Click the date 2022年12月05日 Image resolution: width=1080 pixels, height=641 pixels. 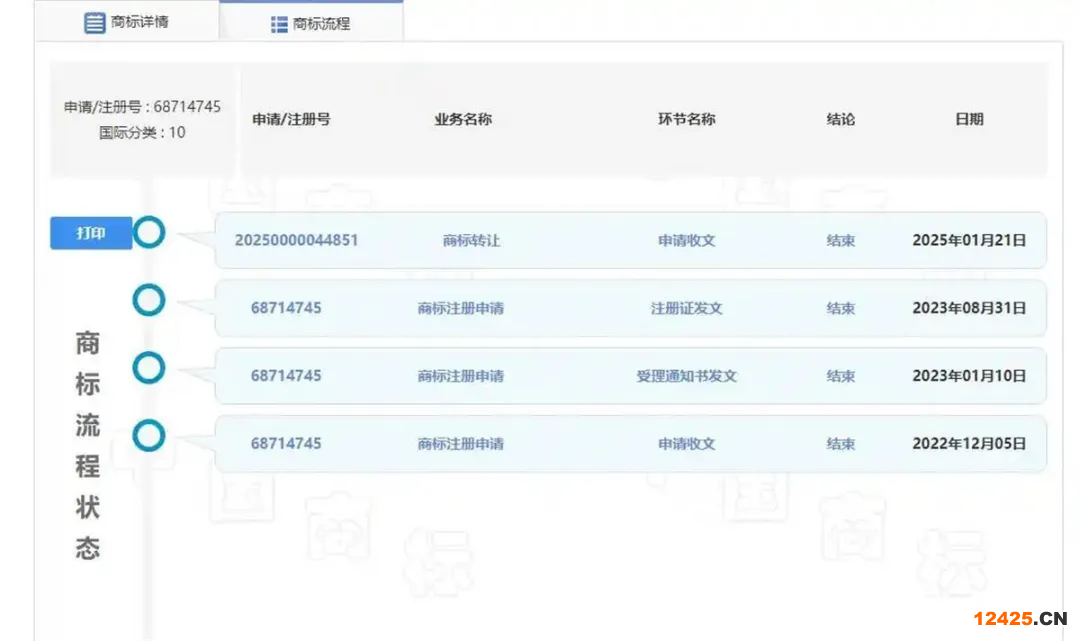968,443
